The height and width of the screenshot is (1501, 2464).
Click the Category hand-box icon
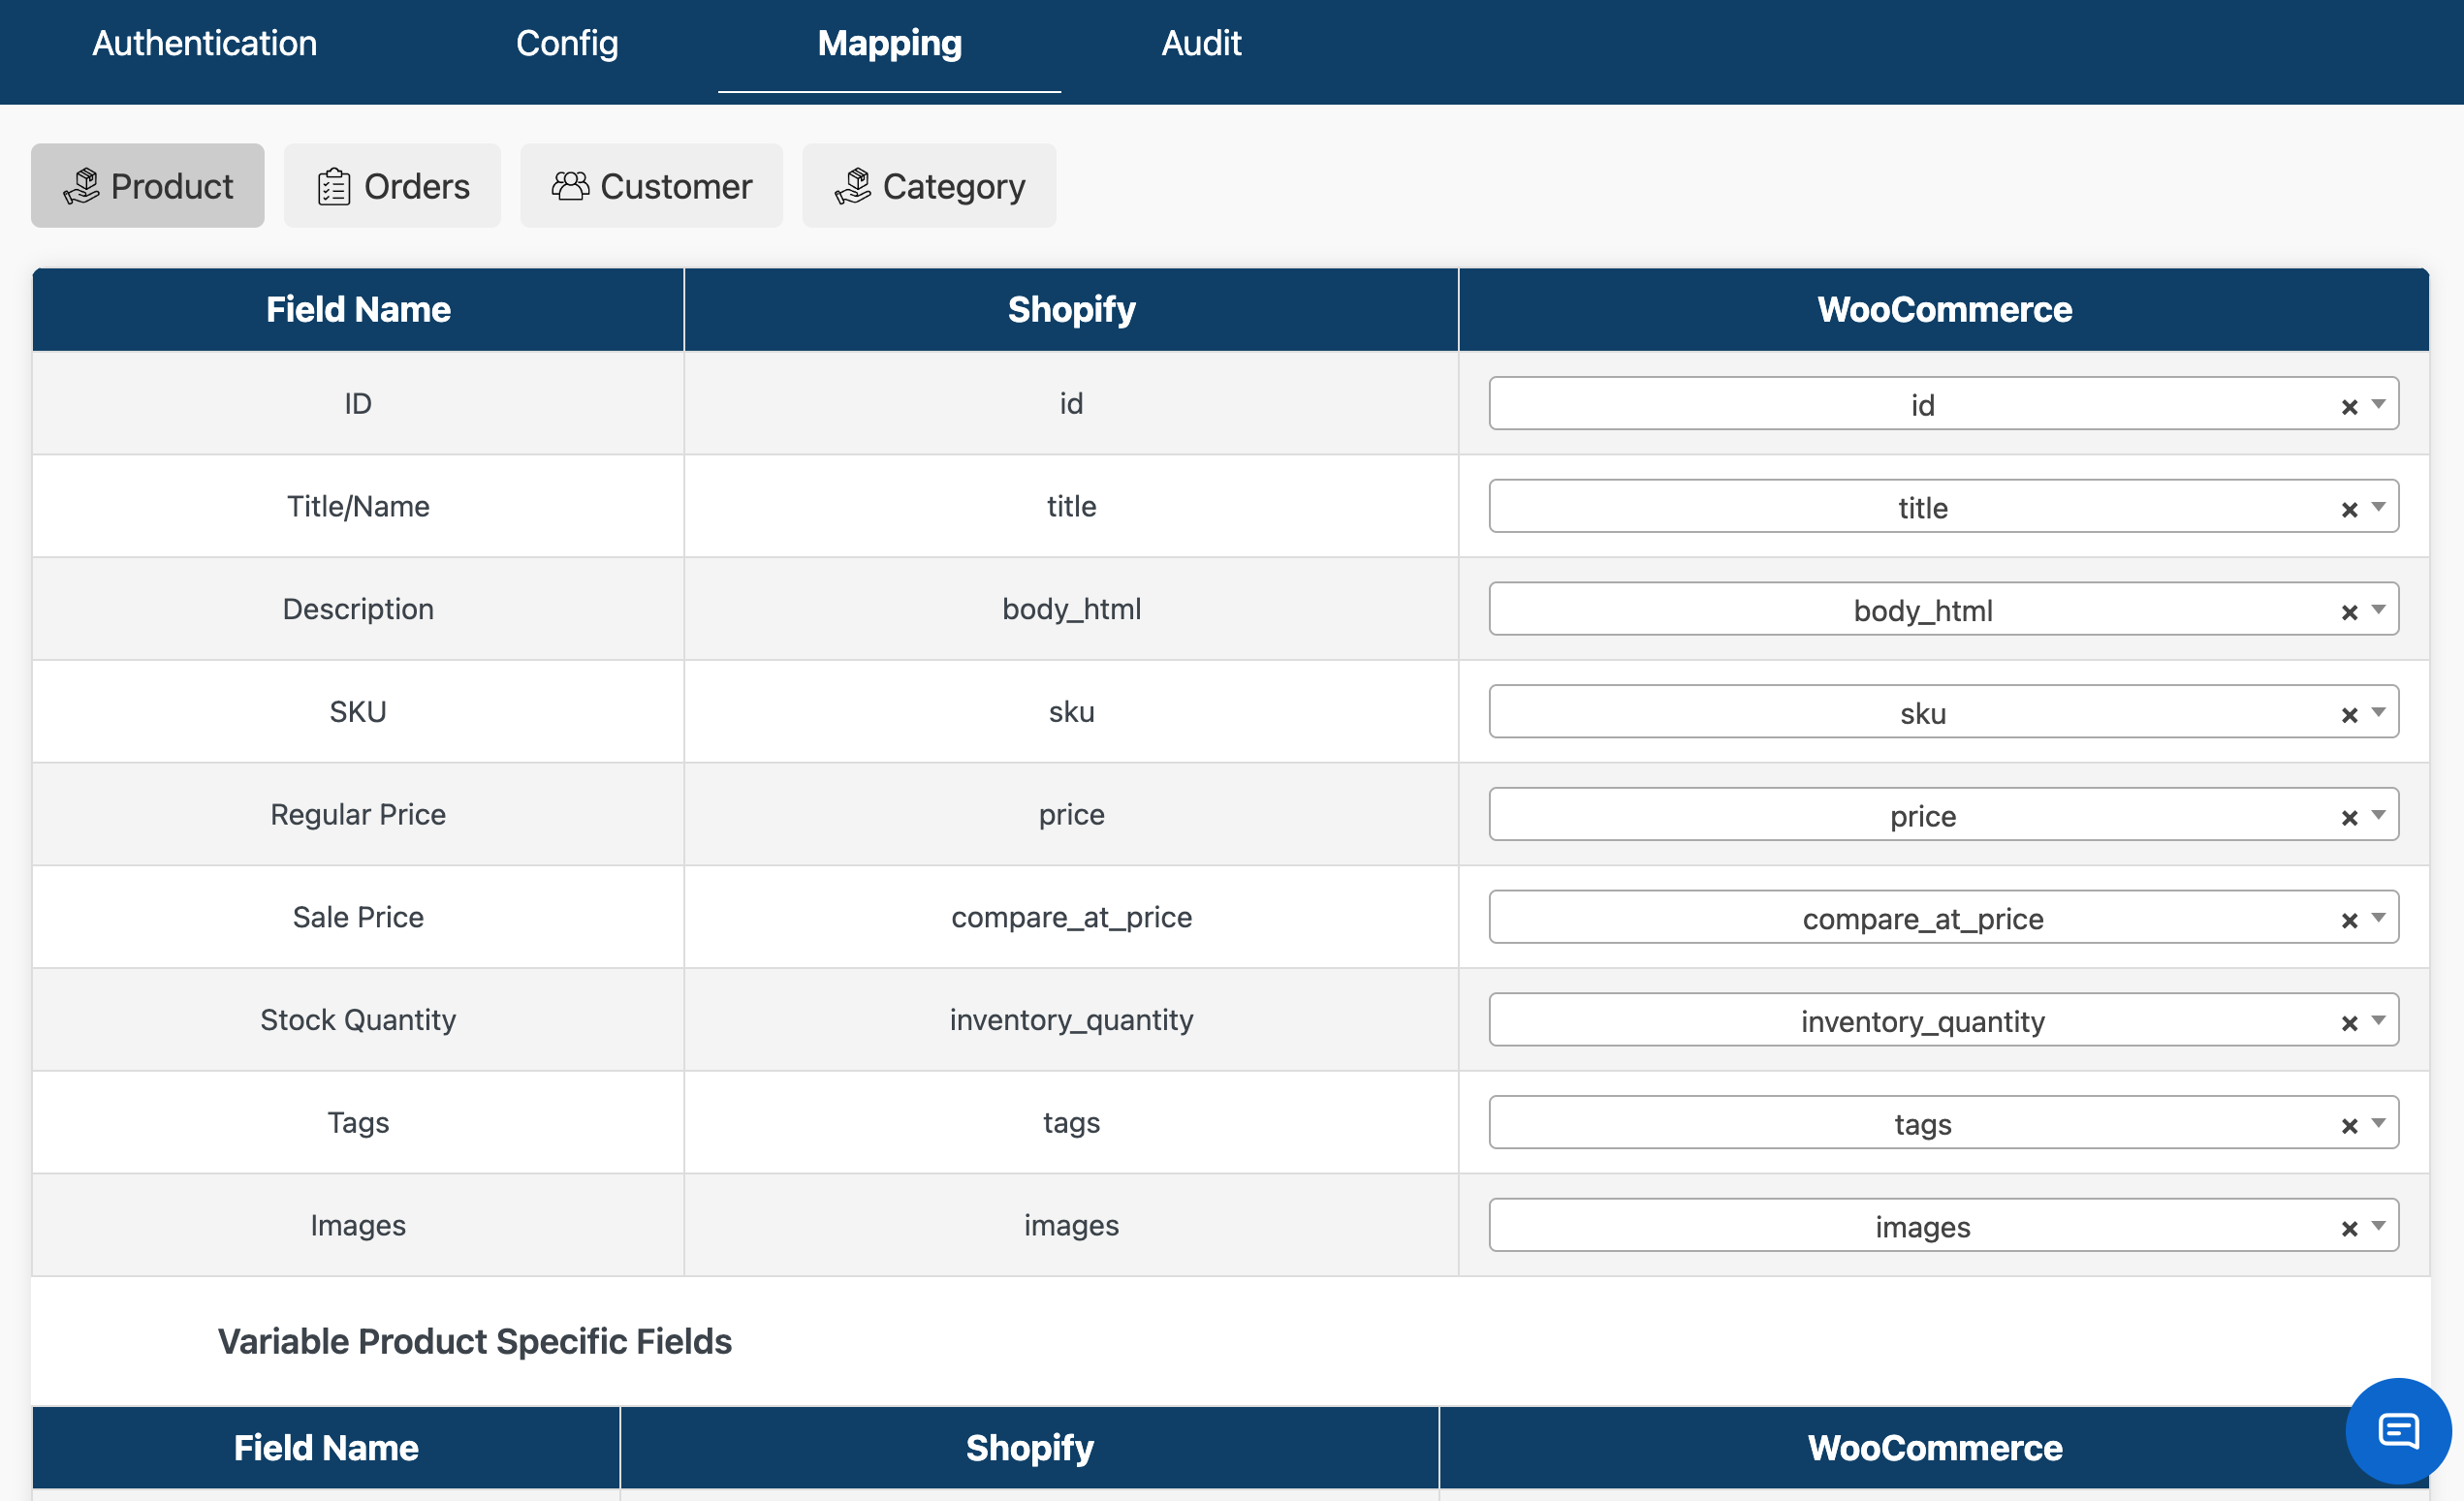(x=853, y=186)
